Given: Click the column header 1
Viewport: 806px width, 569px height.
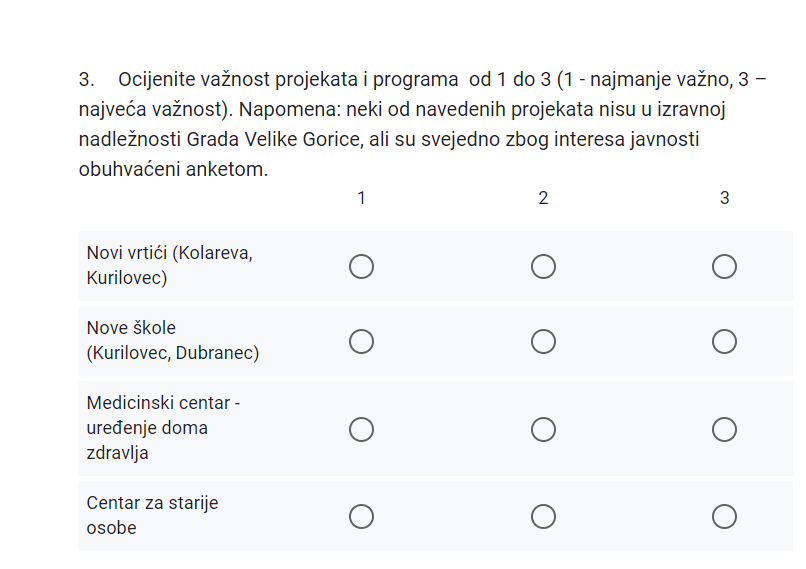Looking at the screenshot, I should [361, 198].
